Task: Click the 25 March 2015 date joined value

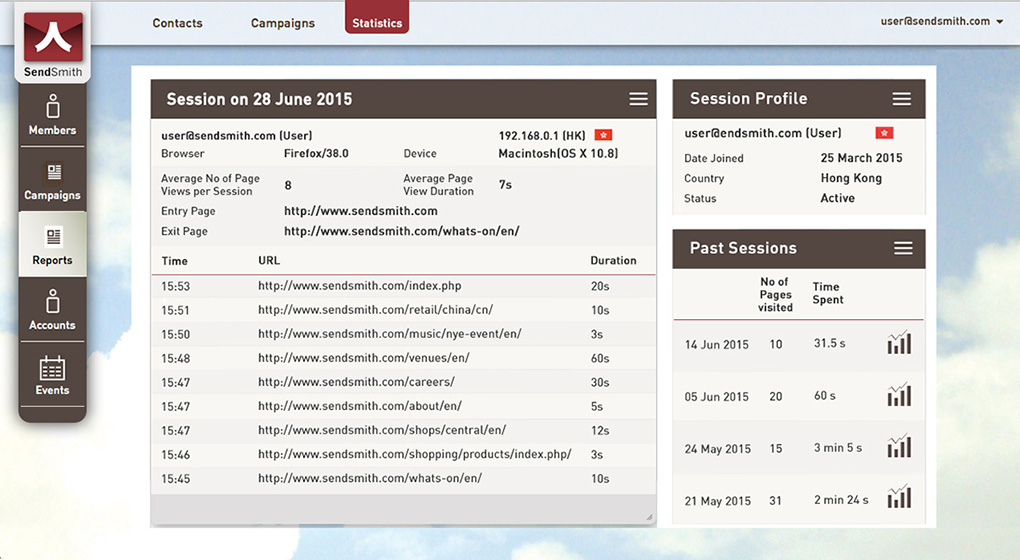Action: point(861,158)
